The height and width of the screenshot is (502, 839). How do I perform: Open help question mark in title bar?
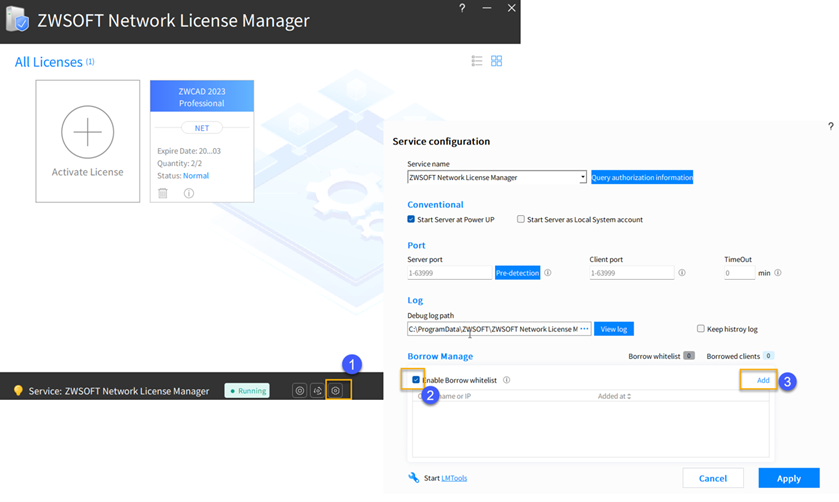click(x=462, y=8)
